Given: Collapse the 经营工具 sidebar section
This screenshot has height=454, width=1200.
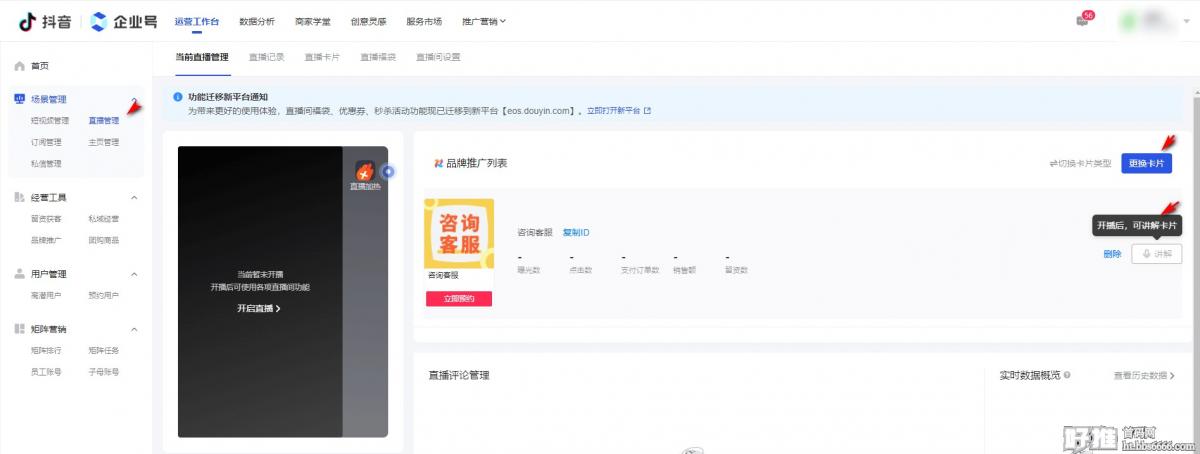Looking at the screenshot, I should pyautogui.click(x=135, y=197).
